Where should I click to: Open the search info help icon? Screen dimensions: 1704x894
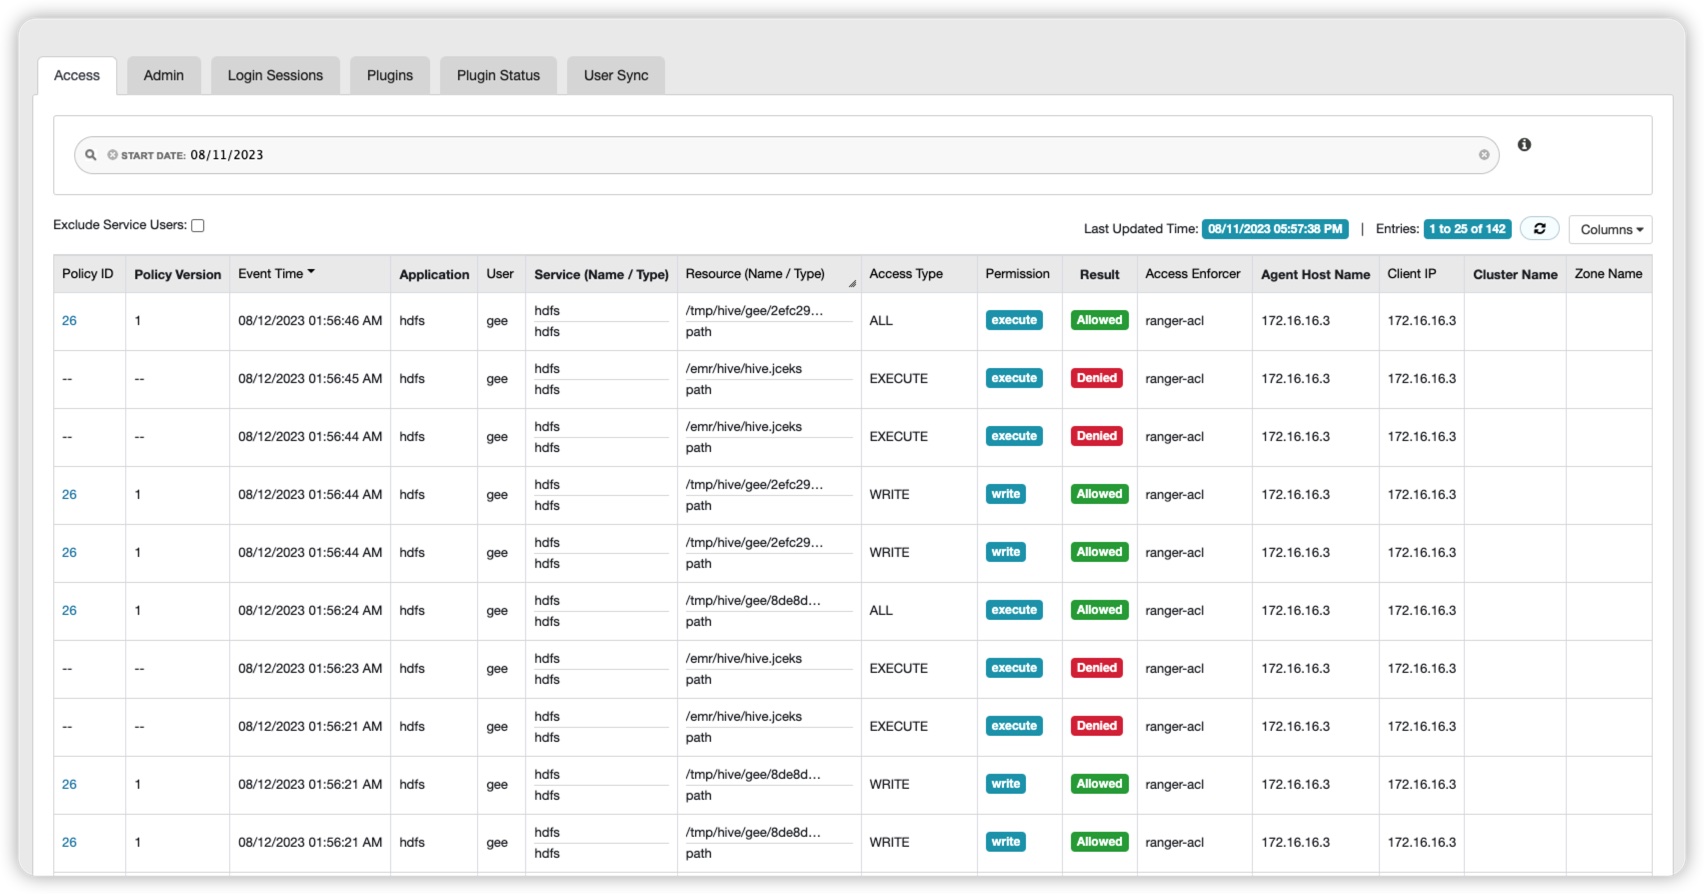pos(1524,145)
